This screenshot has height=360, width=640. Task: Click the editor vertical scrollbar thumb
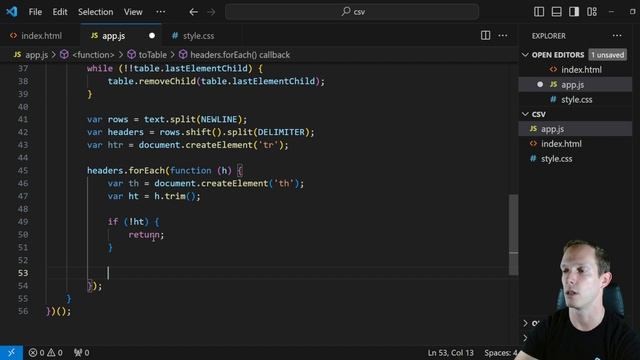tap(513, 235)
